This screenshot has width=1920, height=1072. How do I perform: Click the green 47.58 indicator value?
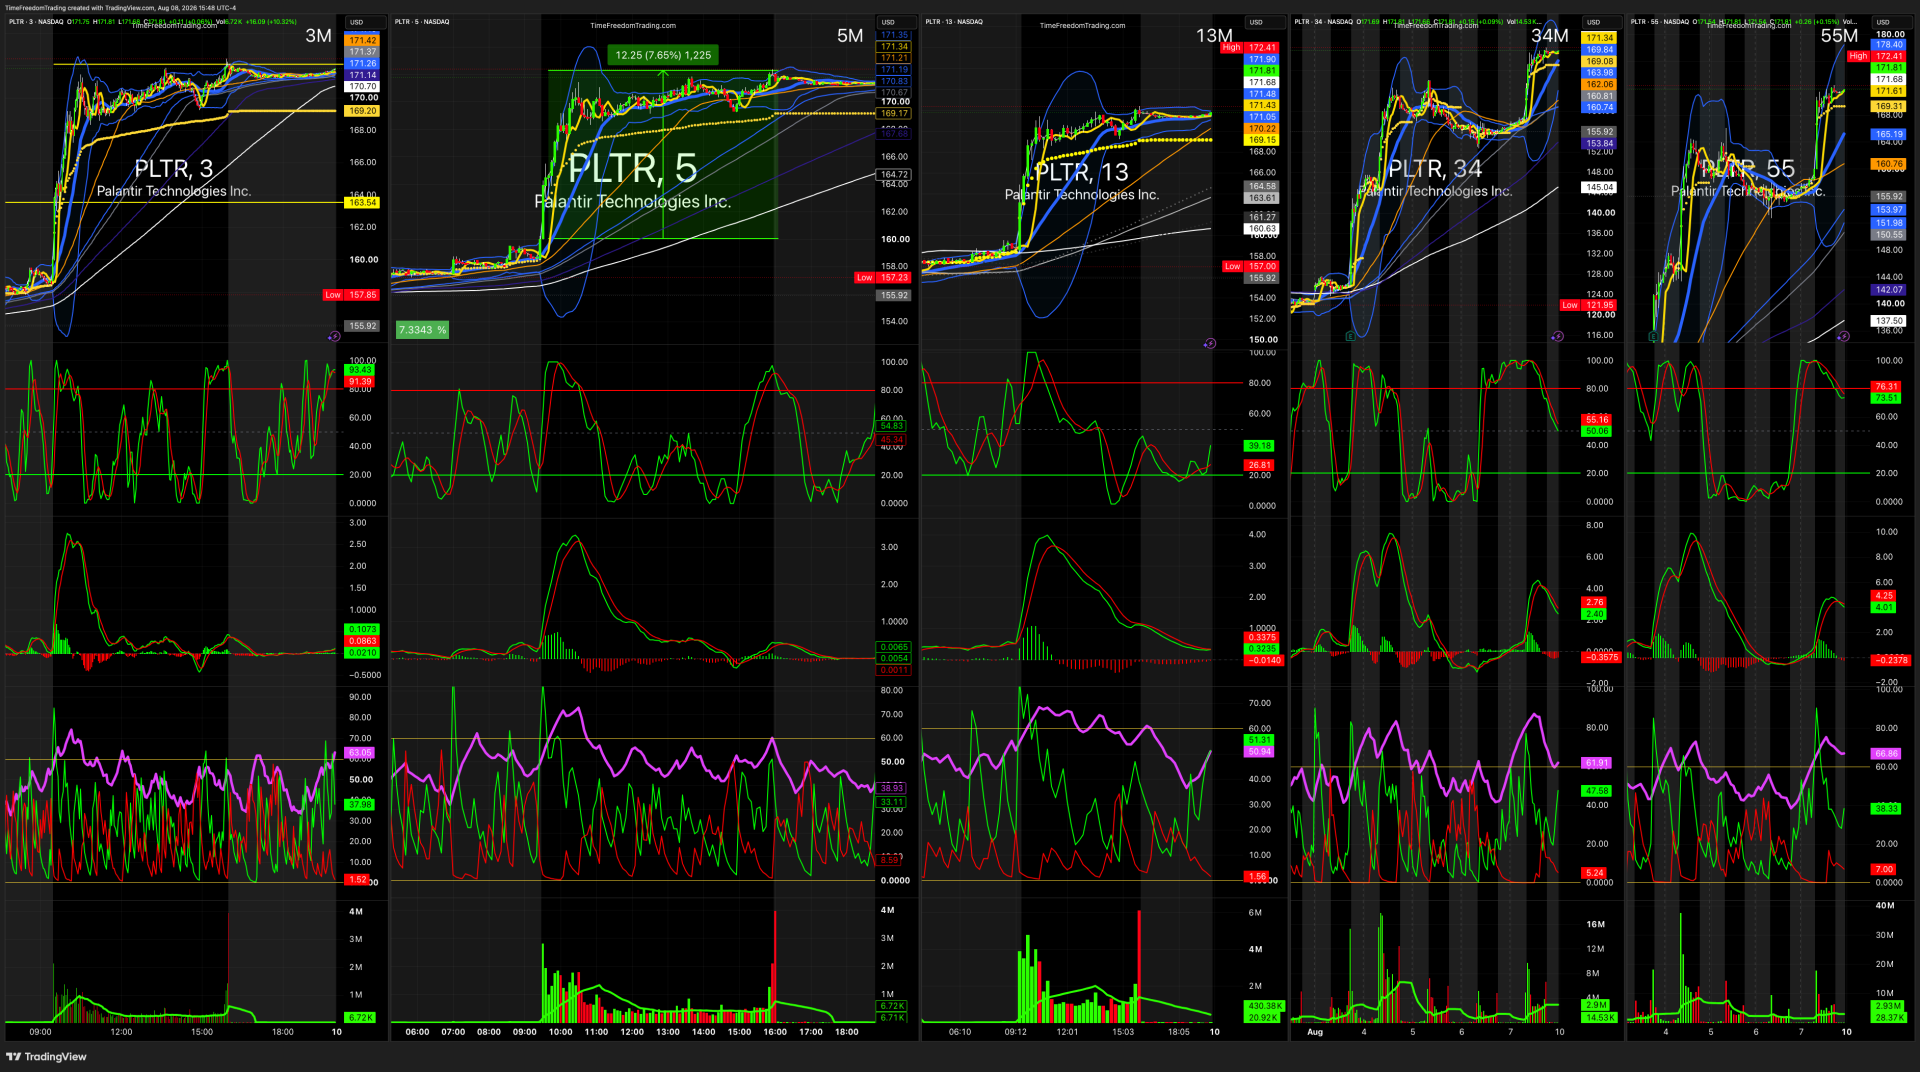(1597, 791)
